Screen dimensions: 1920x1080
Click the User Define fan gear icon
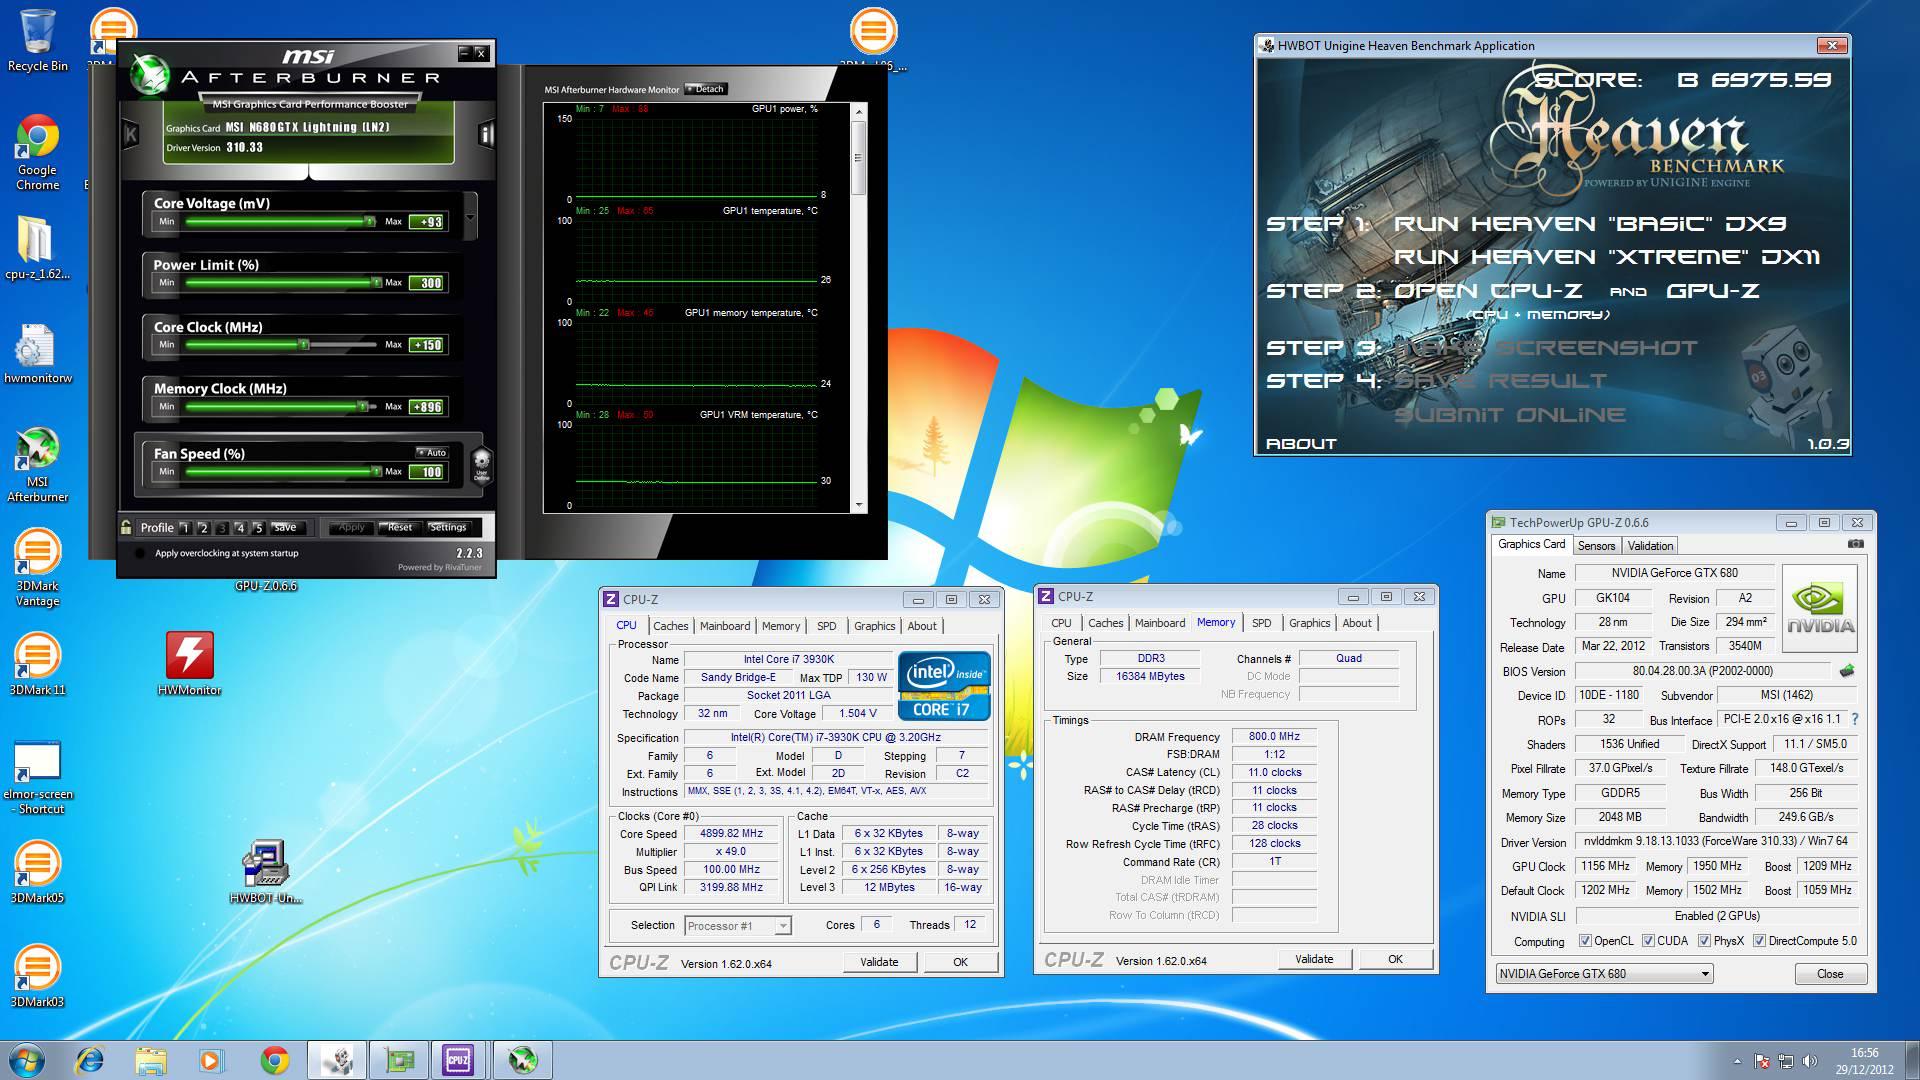pyautogui.click(x=481, y=465)
